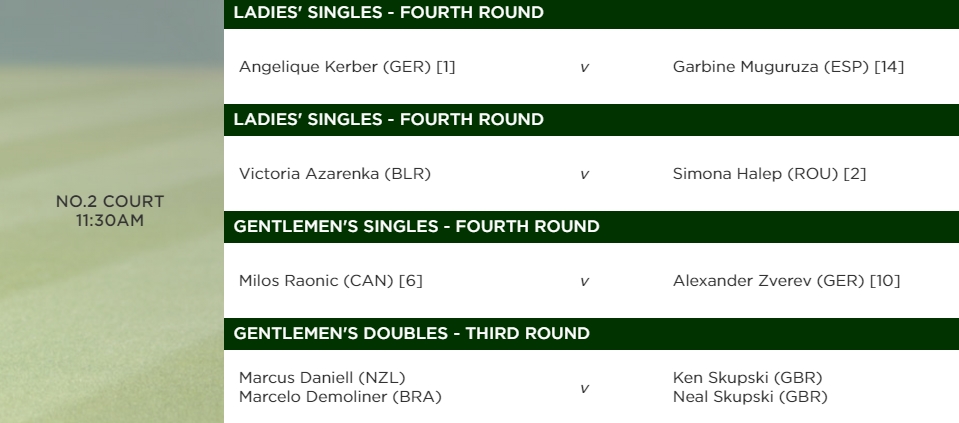The image size is (959, 423).
Task: Click the 11:30AM start time
Action: (x=110, y=220)
